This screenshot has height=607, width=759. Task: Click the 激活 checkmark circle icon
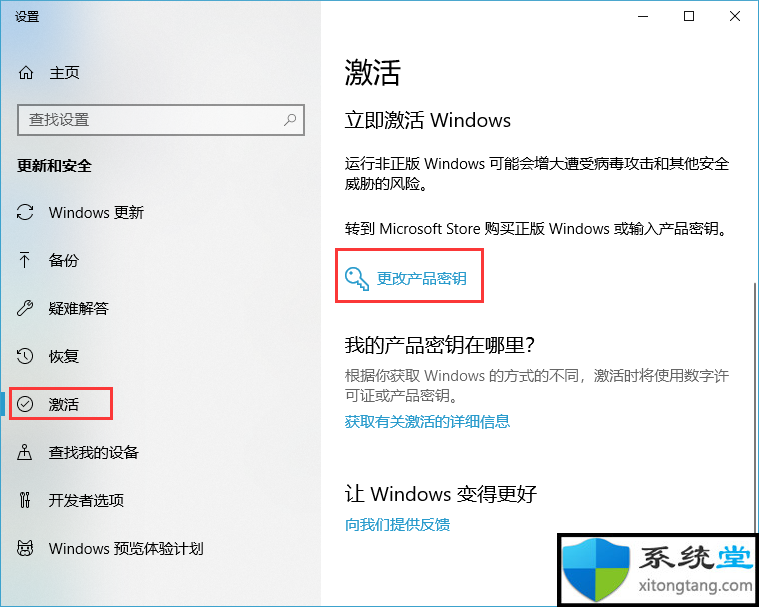click(x=25, y=404)
